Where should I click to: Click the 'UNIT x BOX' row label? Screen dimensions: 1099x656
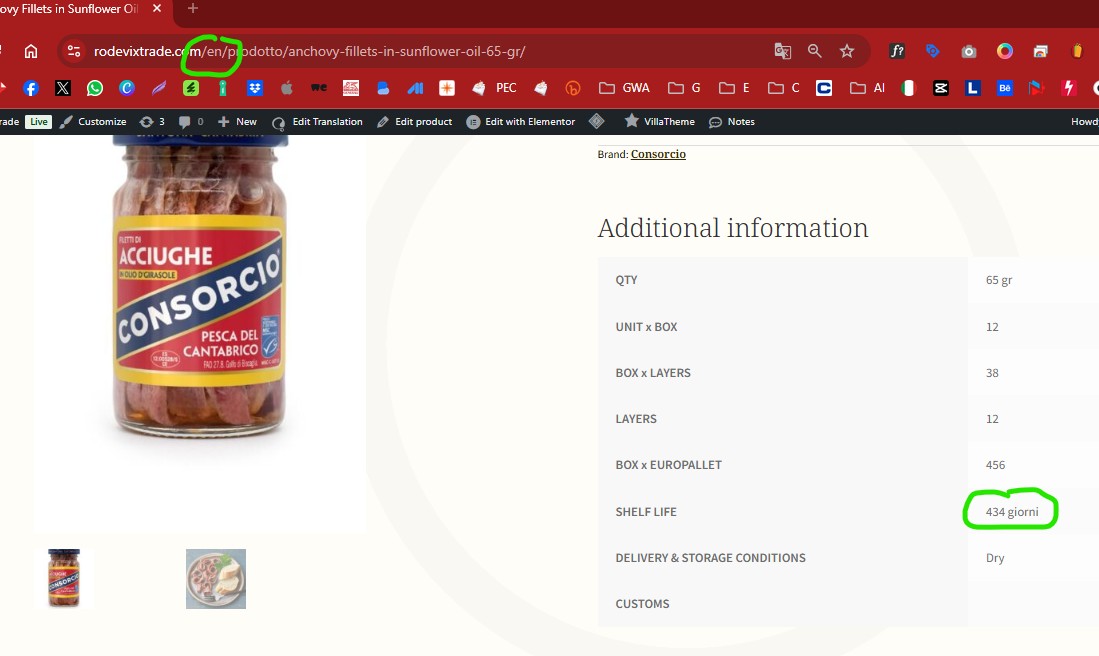click(646, 327)
